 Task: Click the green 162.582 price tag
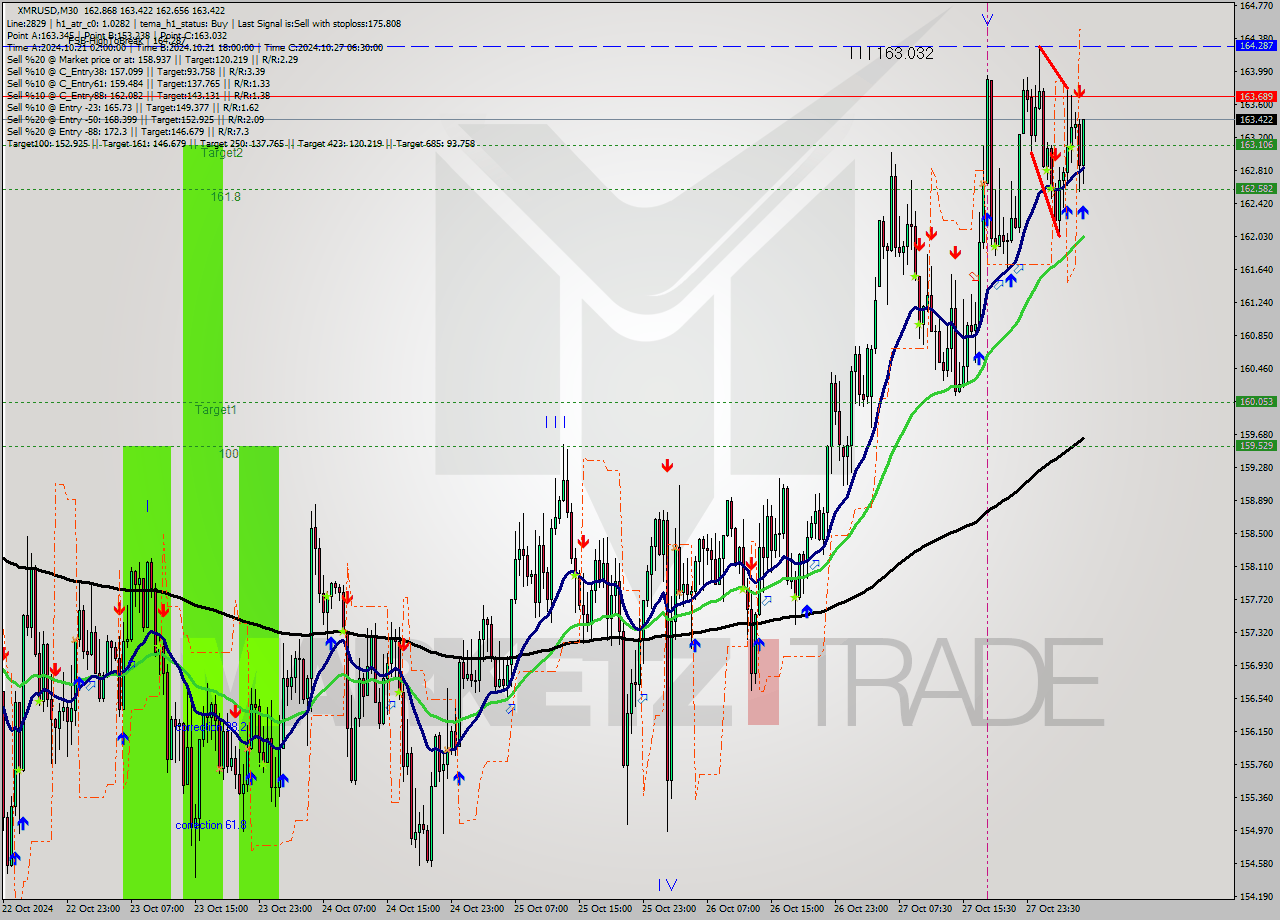tap(1256, 188)
